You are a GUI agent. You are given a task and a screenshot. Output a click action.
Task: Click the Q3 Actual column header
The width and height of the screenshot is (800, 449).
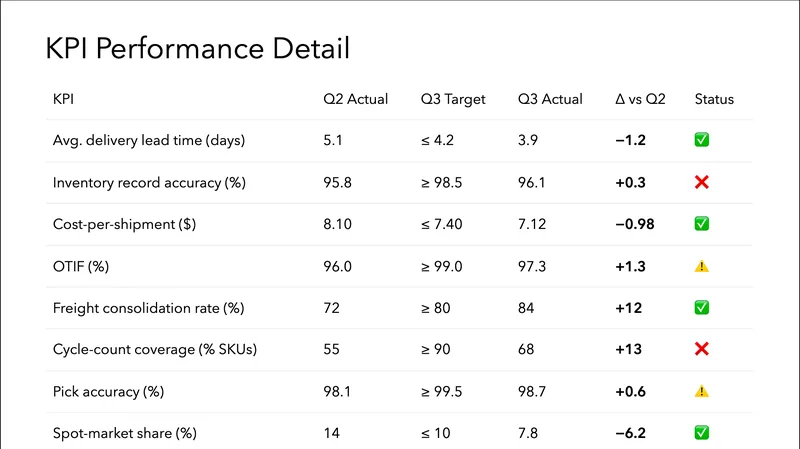550,99
